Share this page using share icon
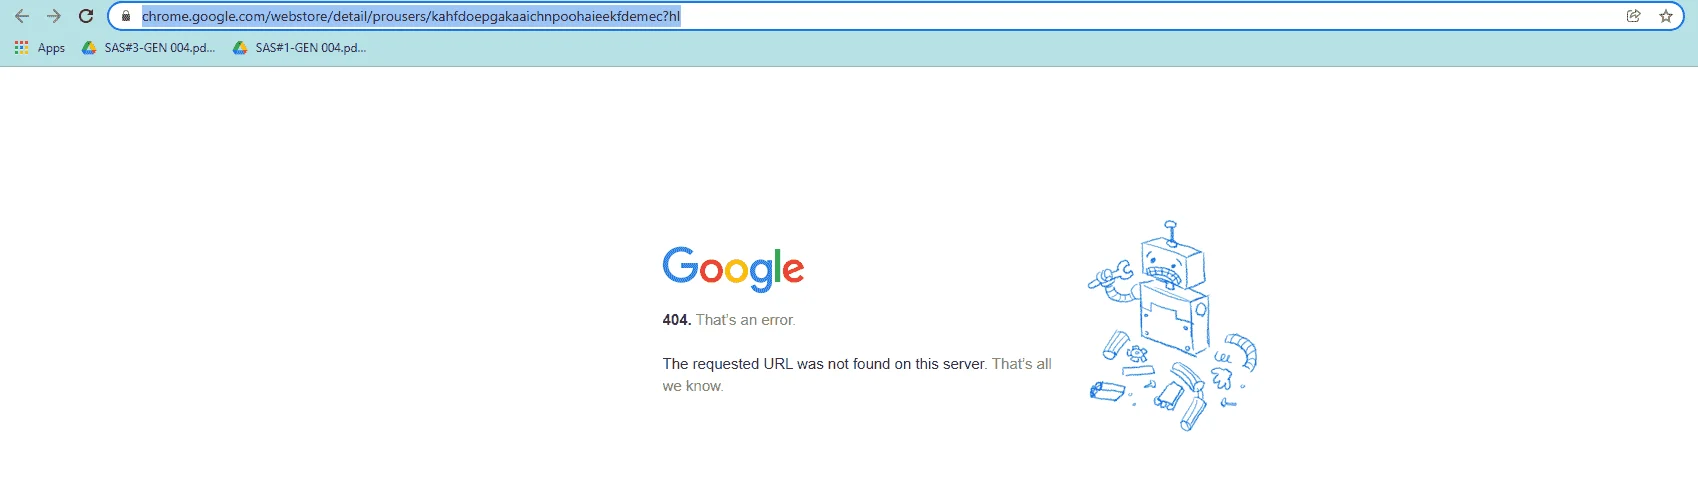Screen dimensions: 1698x501 pos(1634,16)
